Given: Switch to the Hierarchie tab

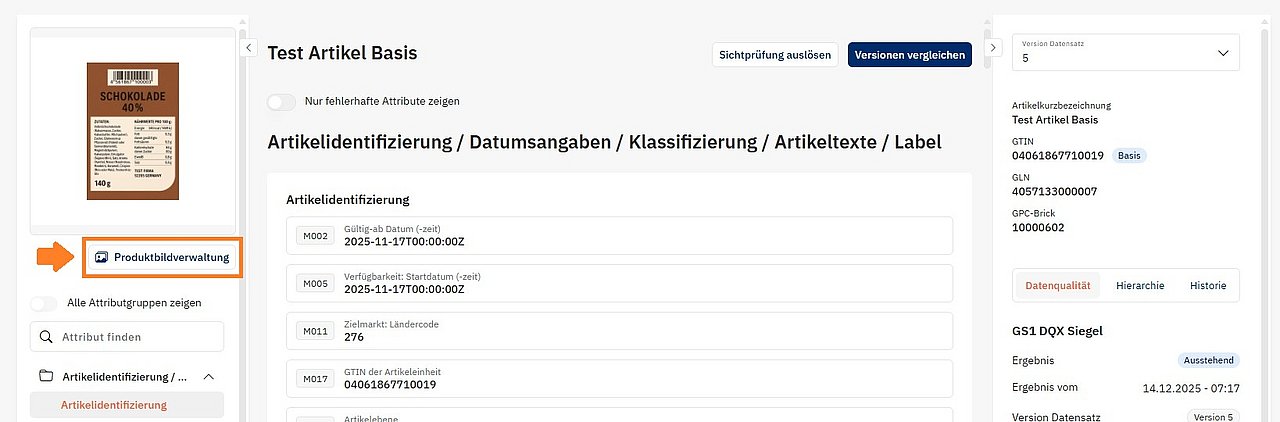Looking at the screenshot, I should tap(1140, 285).
